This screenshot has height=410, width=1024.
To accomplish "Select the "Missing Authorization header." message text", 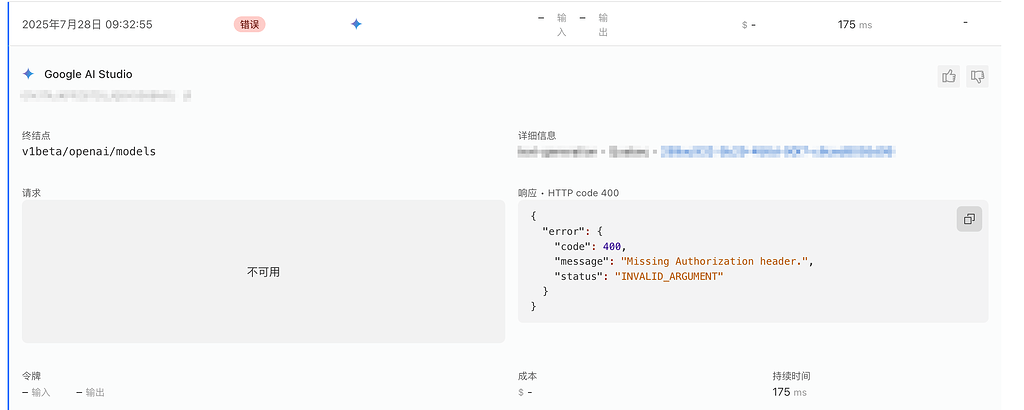I will 716,261.
